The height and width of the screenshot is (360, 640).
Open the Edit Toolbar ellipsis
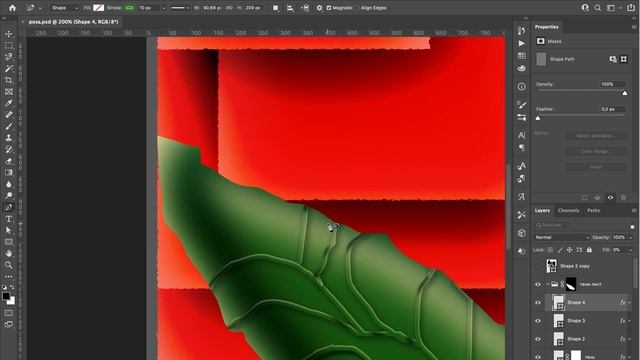[9, 276]
